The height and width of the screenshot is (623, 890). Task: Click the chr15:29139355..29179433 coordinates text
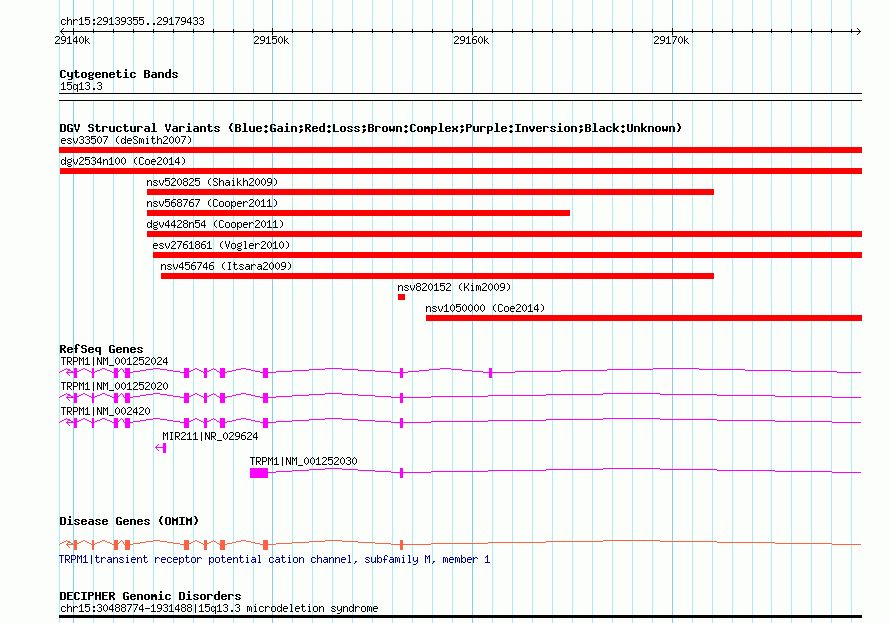click(x=132, y=22)
